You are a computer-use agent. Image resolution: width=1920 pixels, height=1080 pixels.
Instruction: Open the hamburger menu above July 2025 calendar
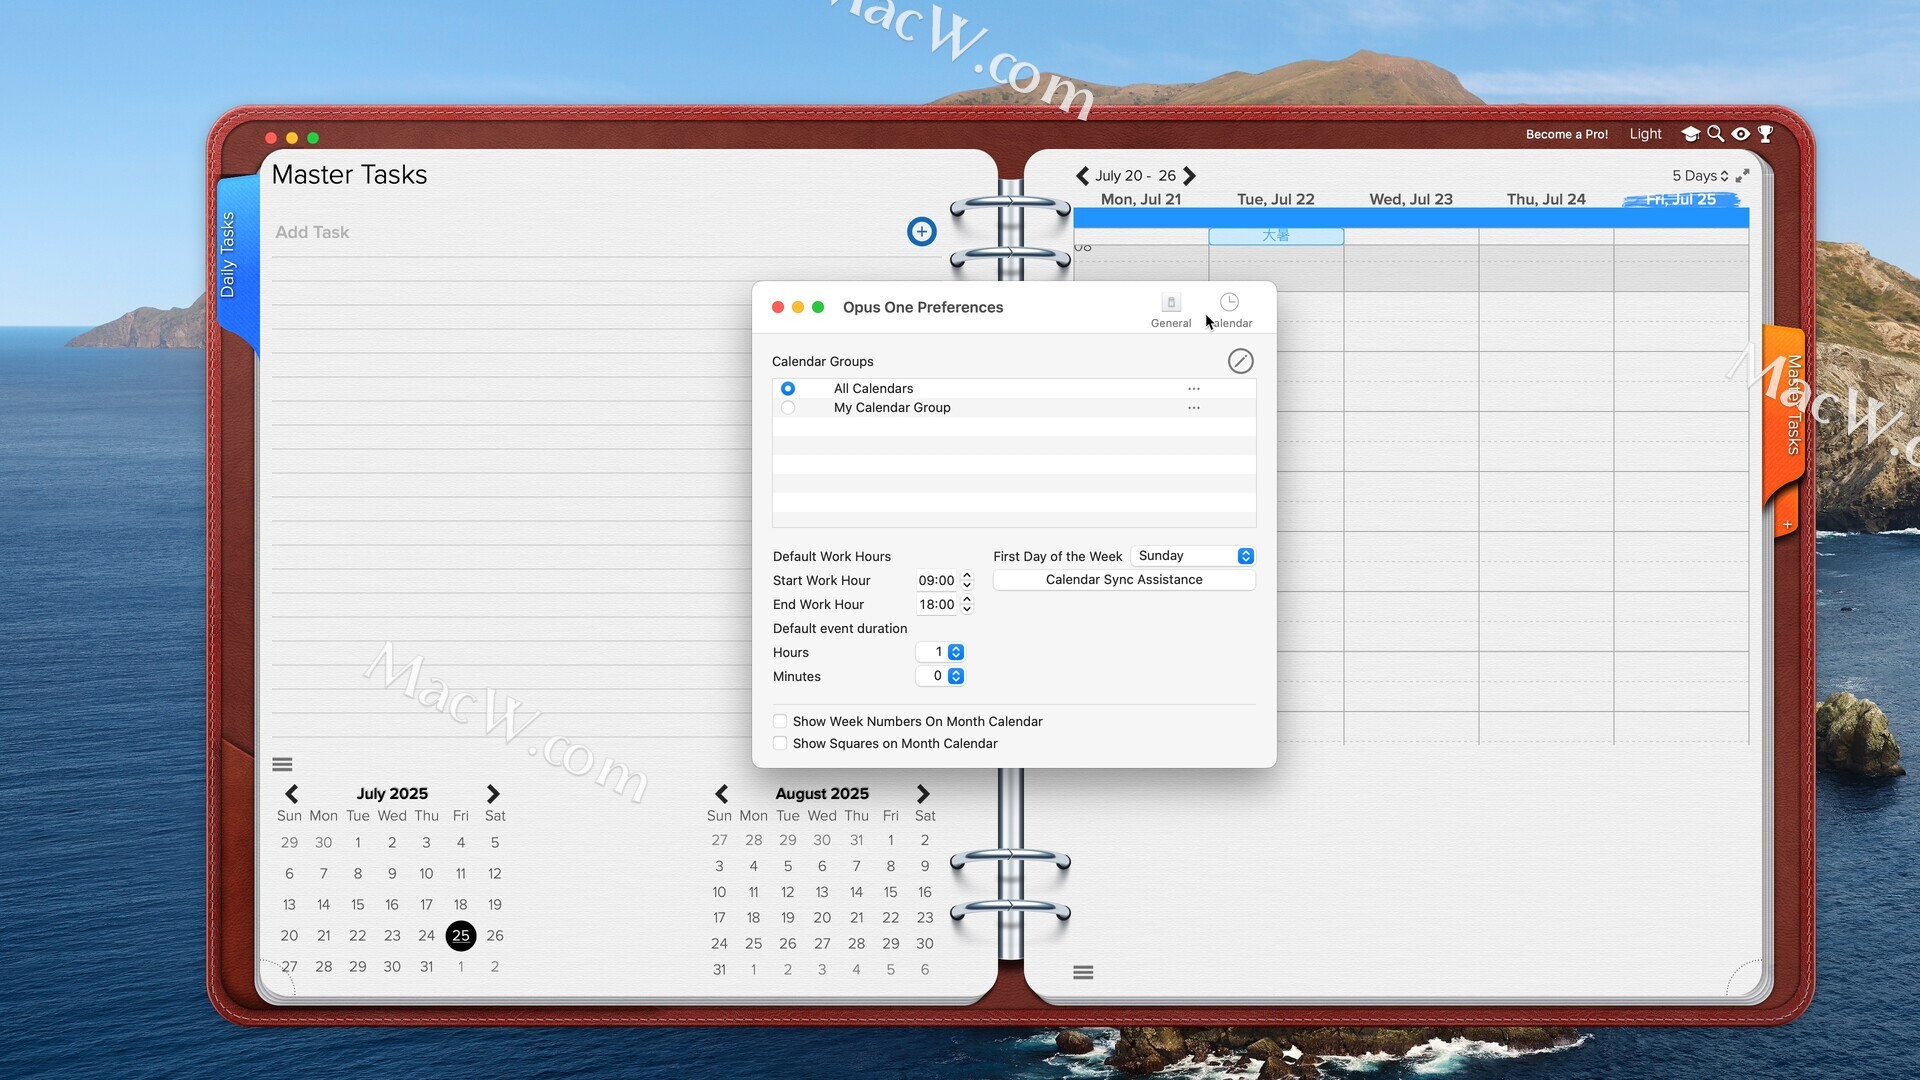(282, 765)
